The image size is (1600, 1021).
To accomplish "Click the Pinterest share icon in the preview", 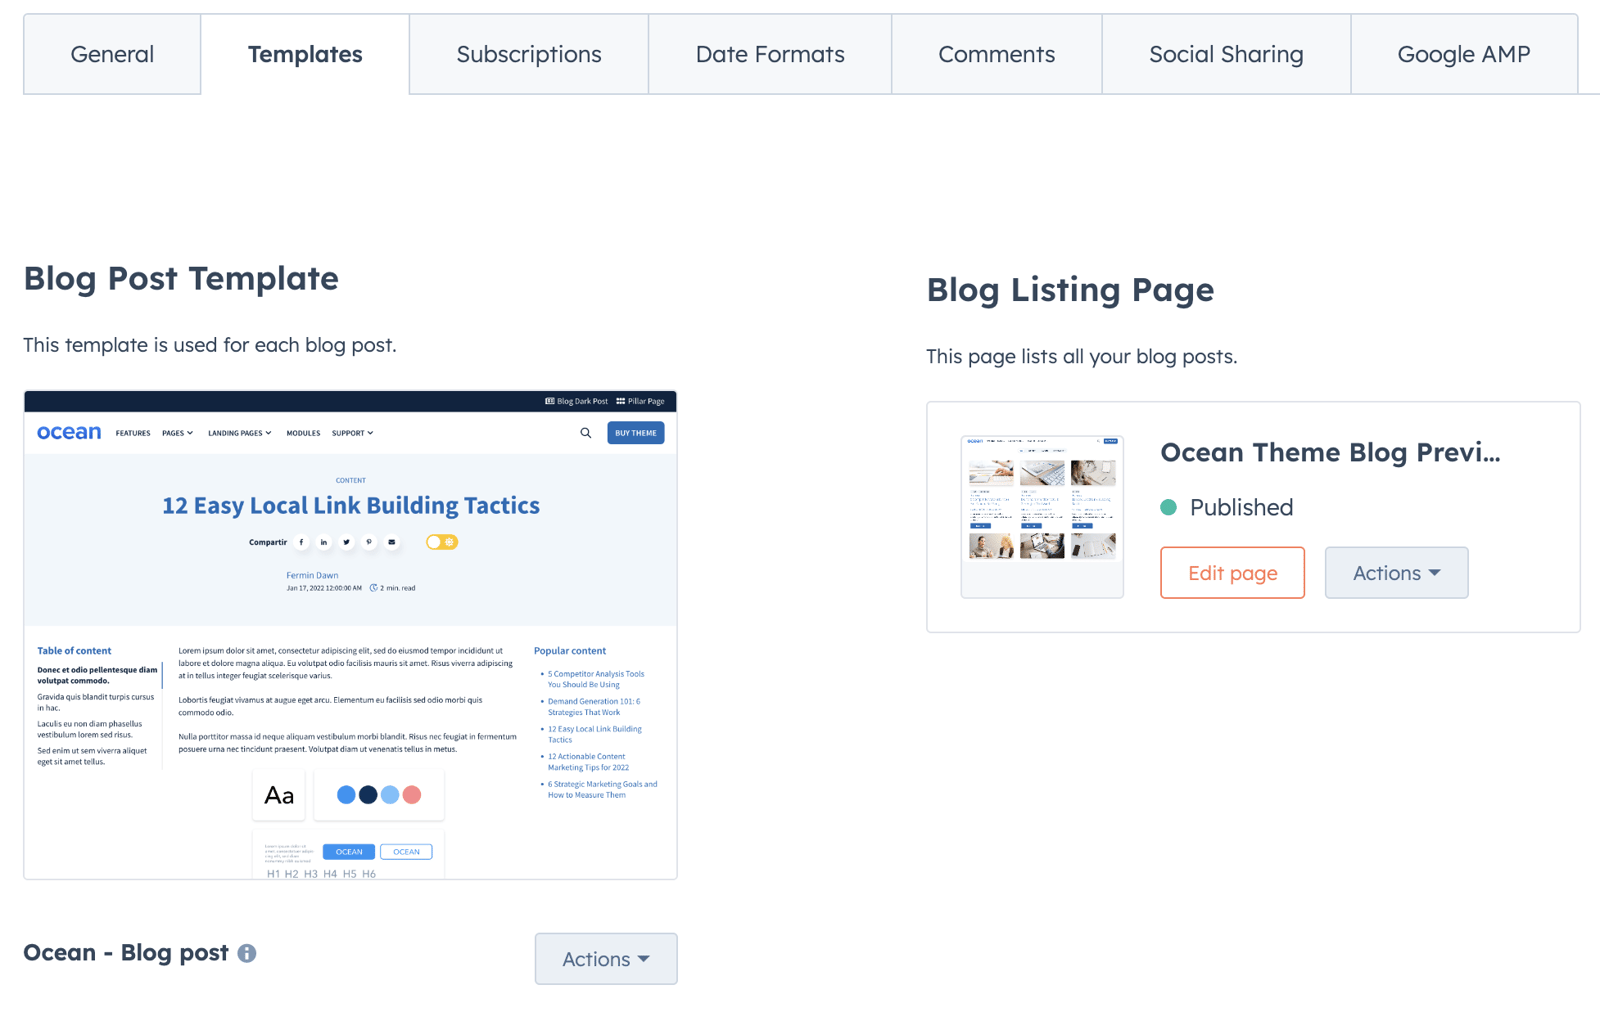I will tap(369, 542).
